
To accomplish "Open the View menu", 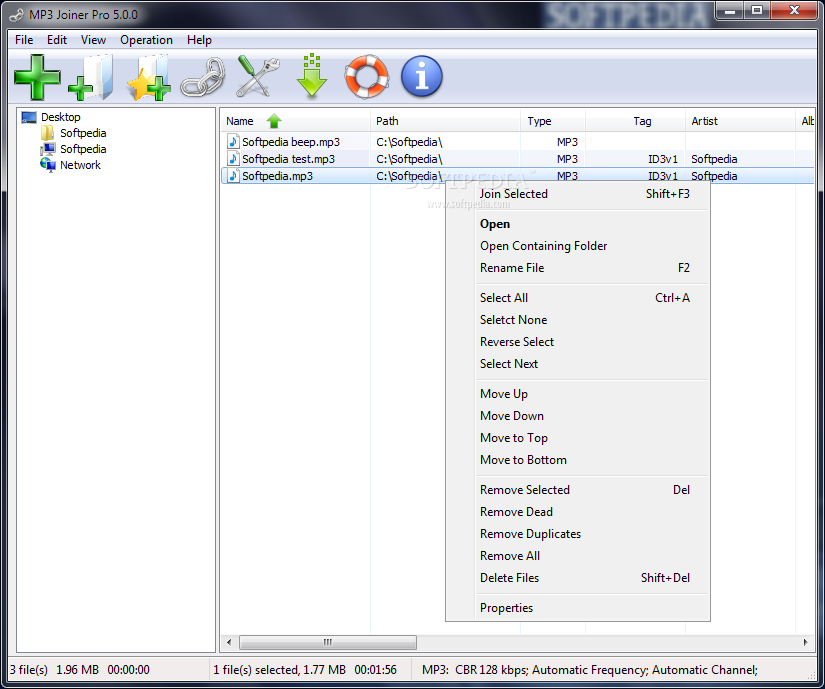I will pos(93,40).
